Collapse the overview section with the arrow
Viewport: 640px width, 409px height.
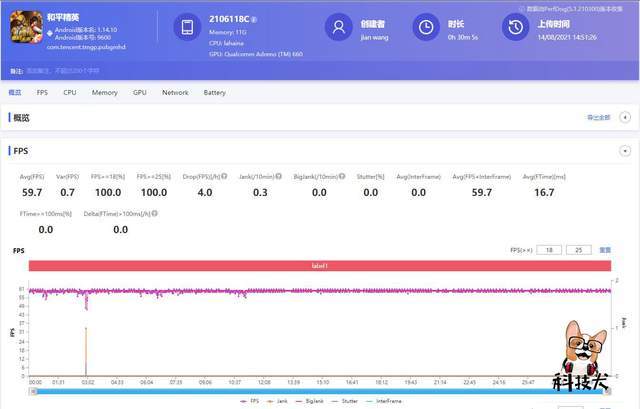(x=625, y=117)
